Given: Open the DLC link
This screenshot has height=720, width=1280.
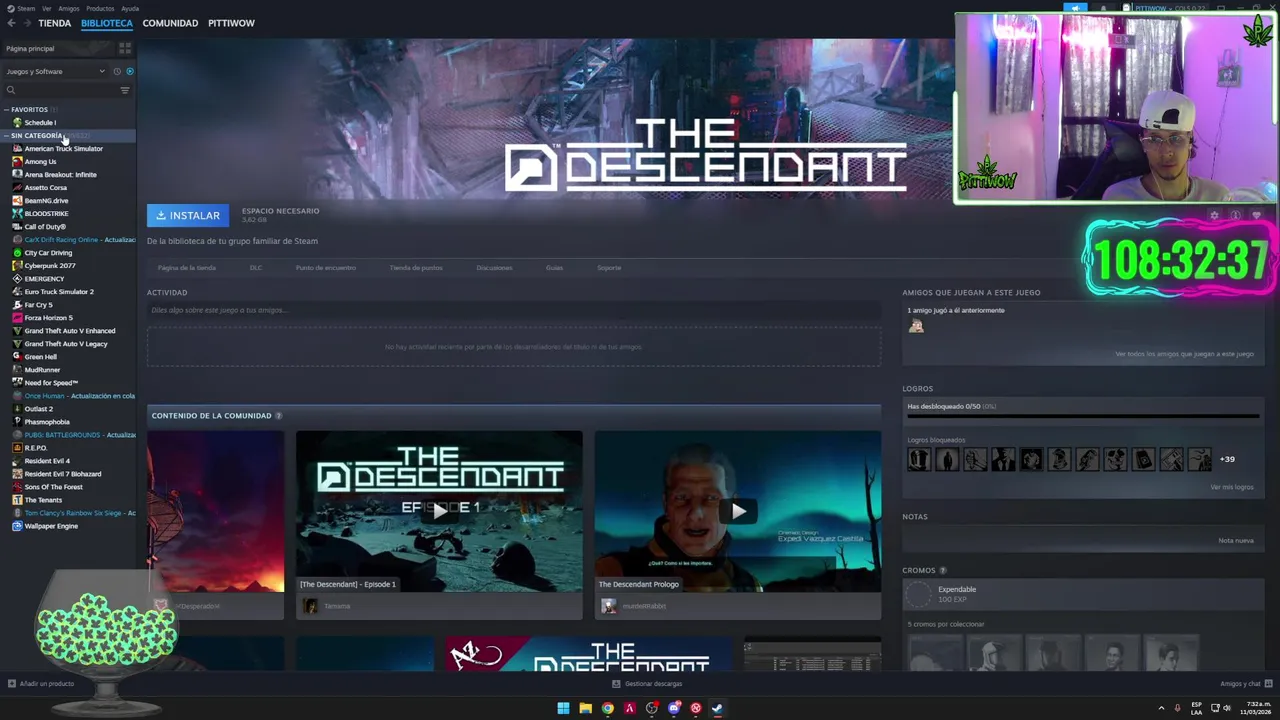Looking at the screenshot, I should tap(256, 268).
